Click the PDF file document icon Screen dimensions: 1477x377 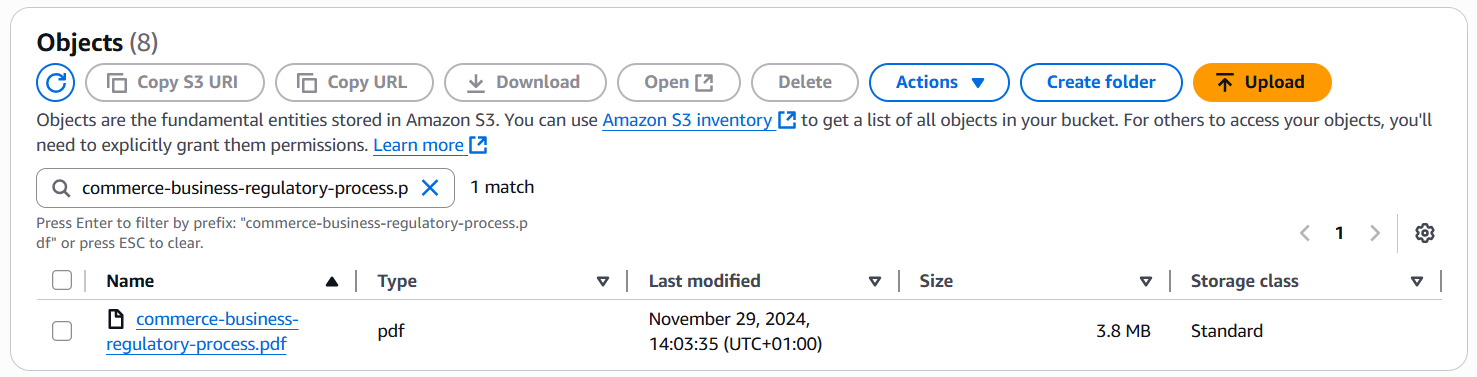(116, 320)
